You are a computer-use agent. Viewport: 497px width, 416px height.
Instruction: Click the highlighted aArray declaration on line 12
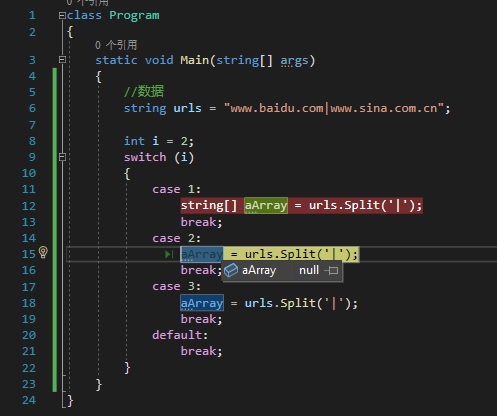click(266, 205)
